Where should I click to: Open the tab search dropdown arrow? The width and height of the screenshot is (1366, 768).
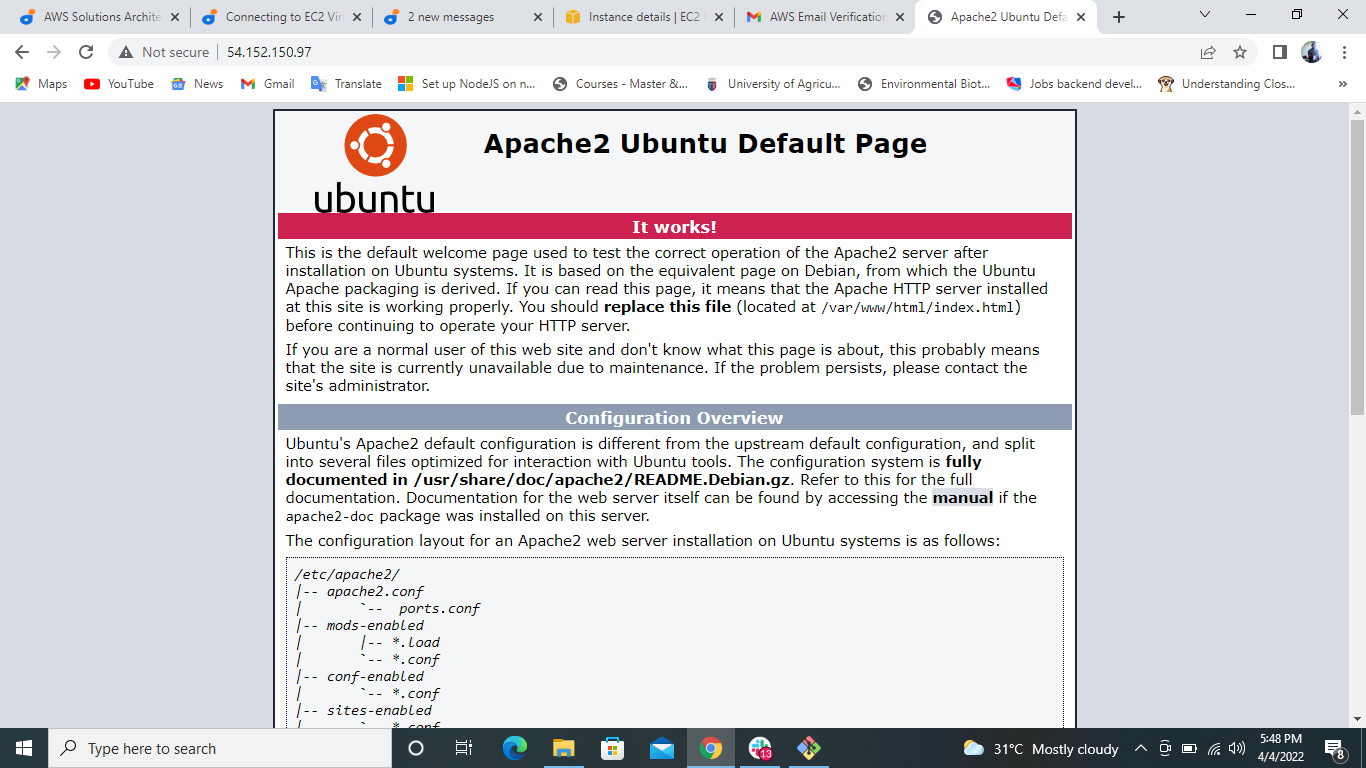(x=1204, y=15)
